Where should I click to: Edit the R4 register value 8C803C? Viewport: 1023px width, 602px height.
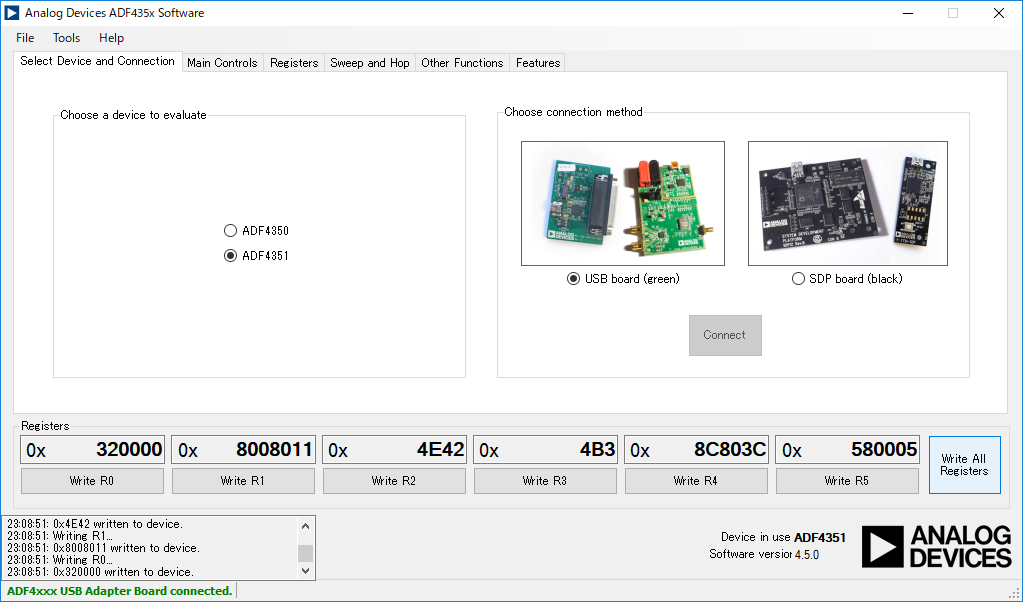pos(696,450)
